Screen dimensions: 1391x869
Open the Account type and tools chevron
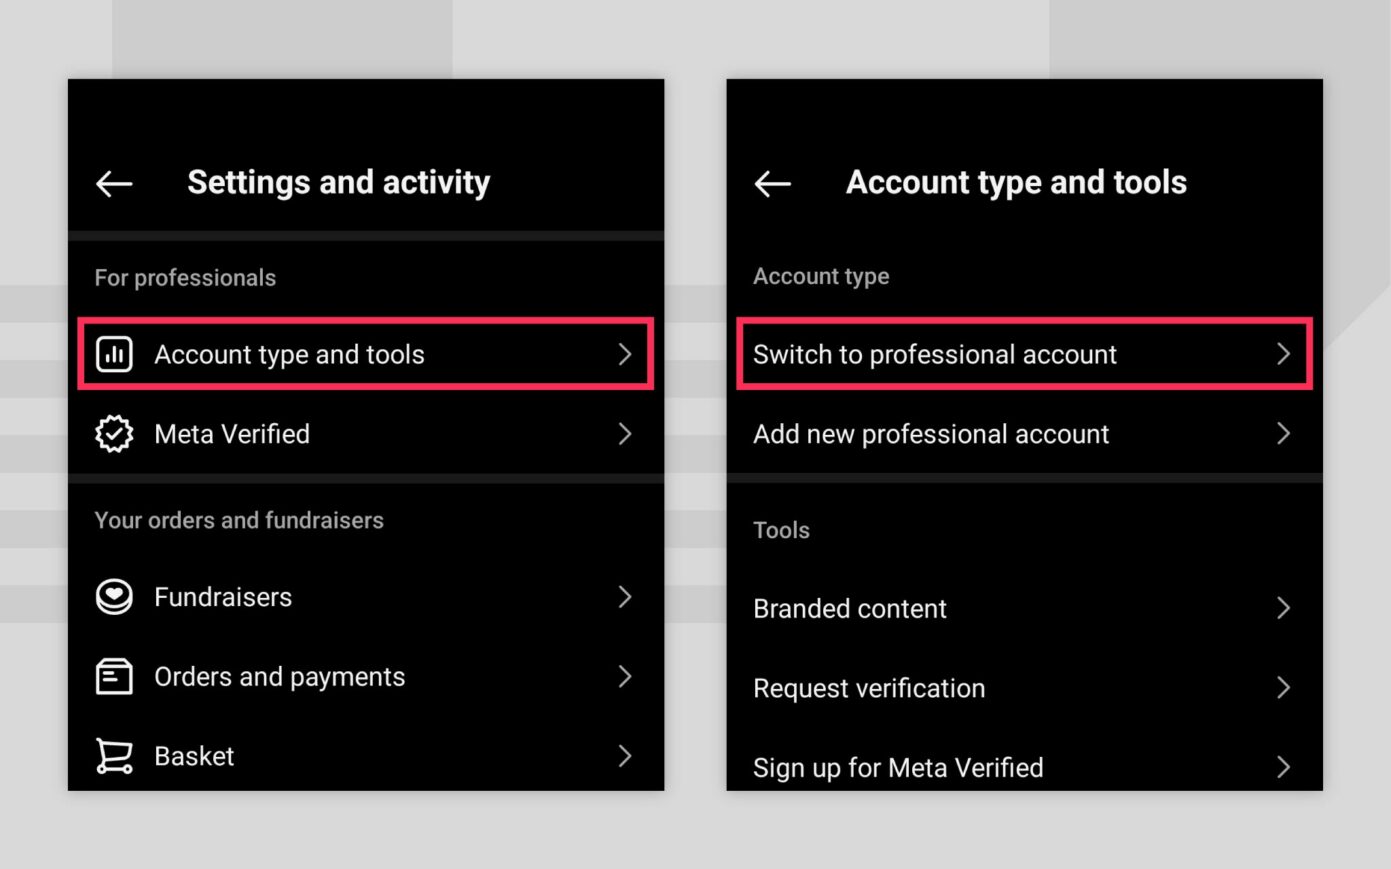[x=625, y=354]
